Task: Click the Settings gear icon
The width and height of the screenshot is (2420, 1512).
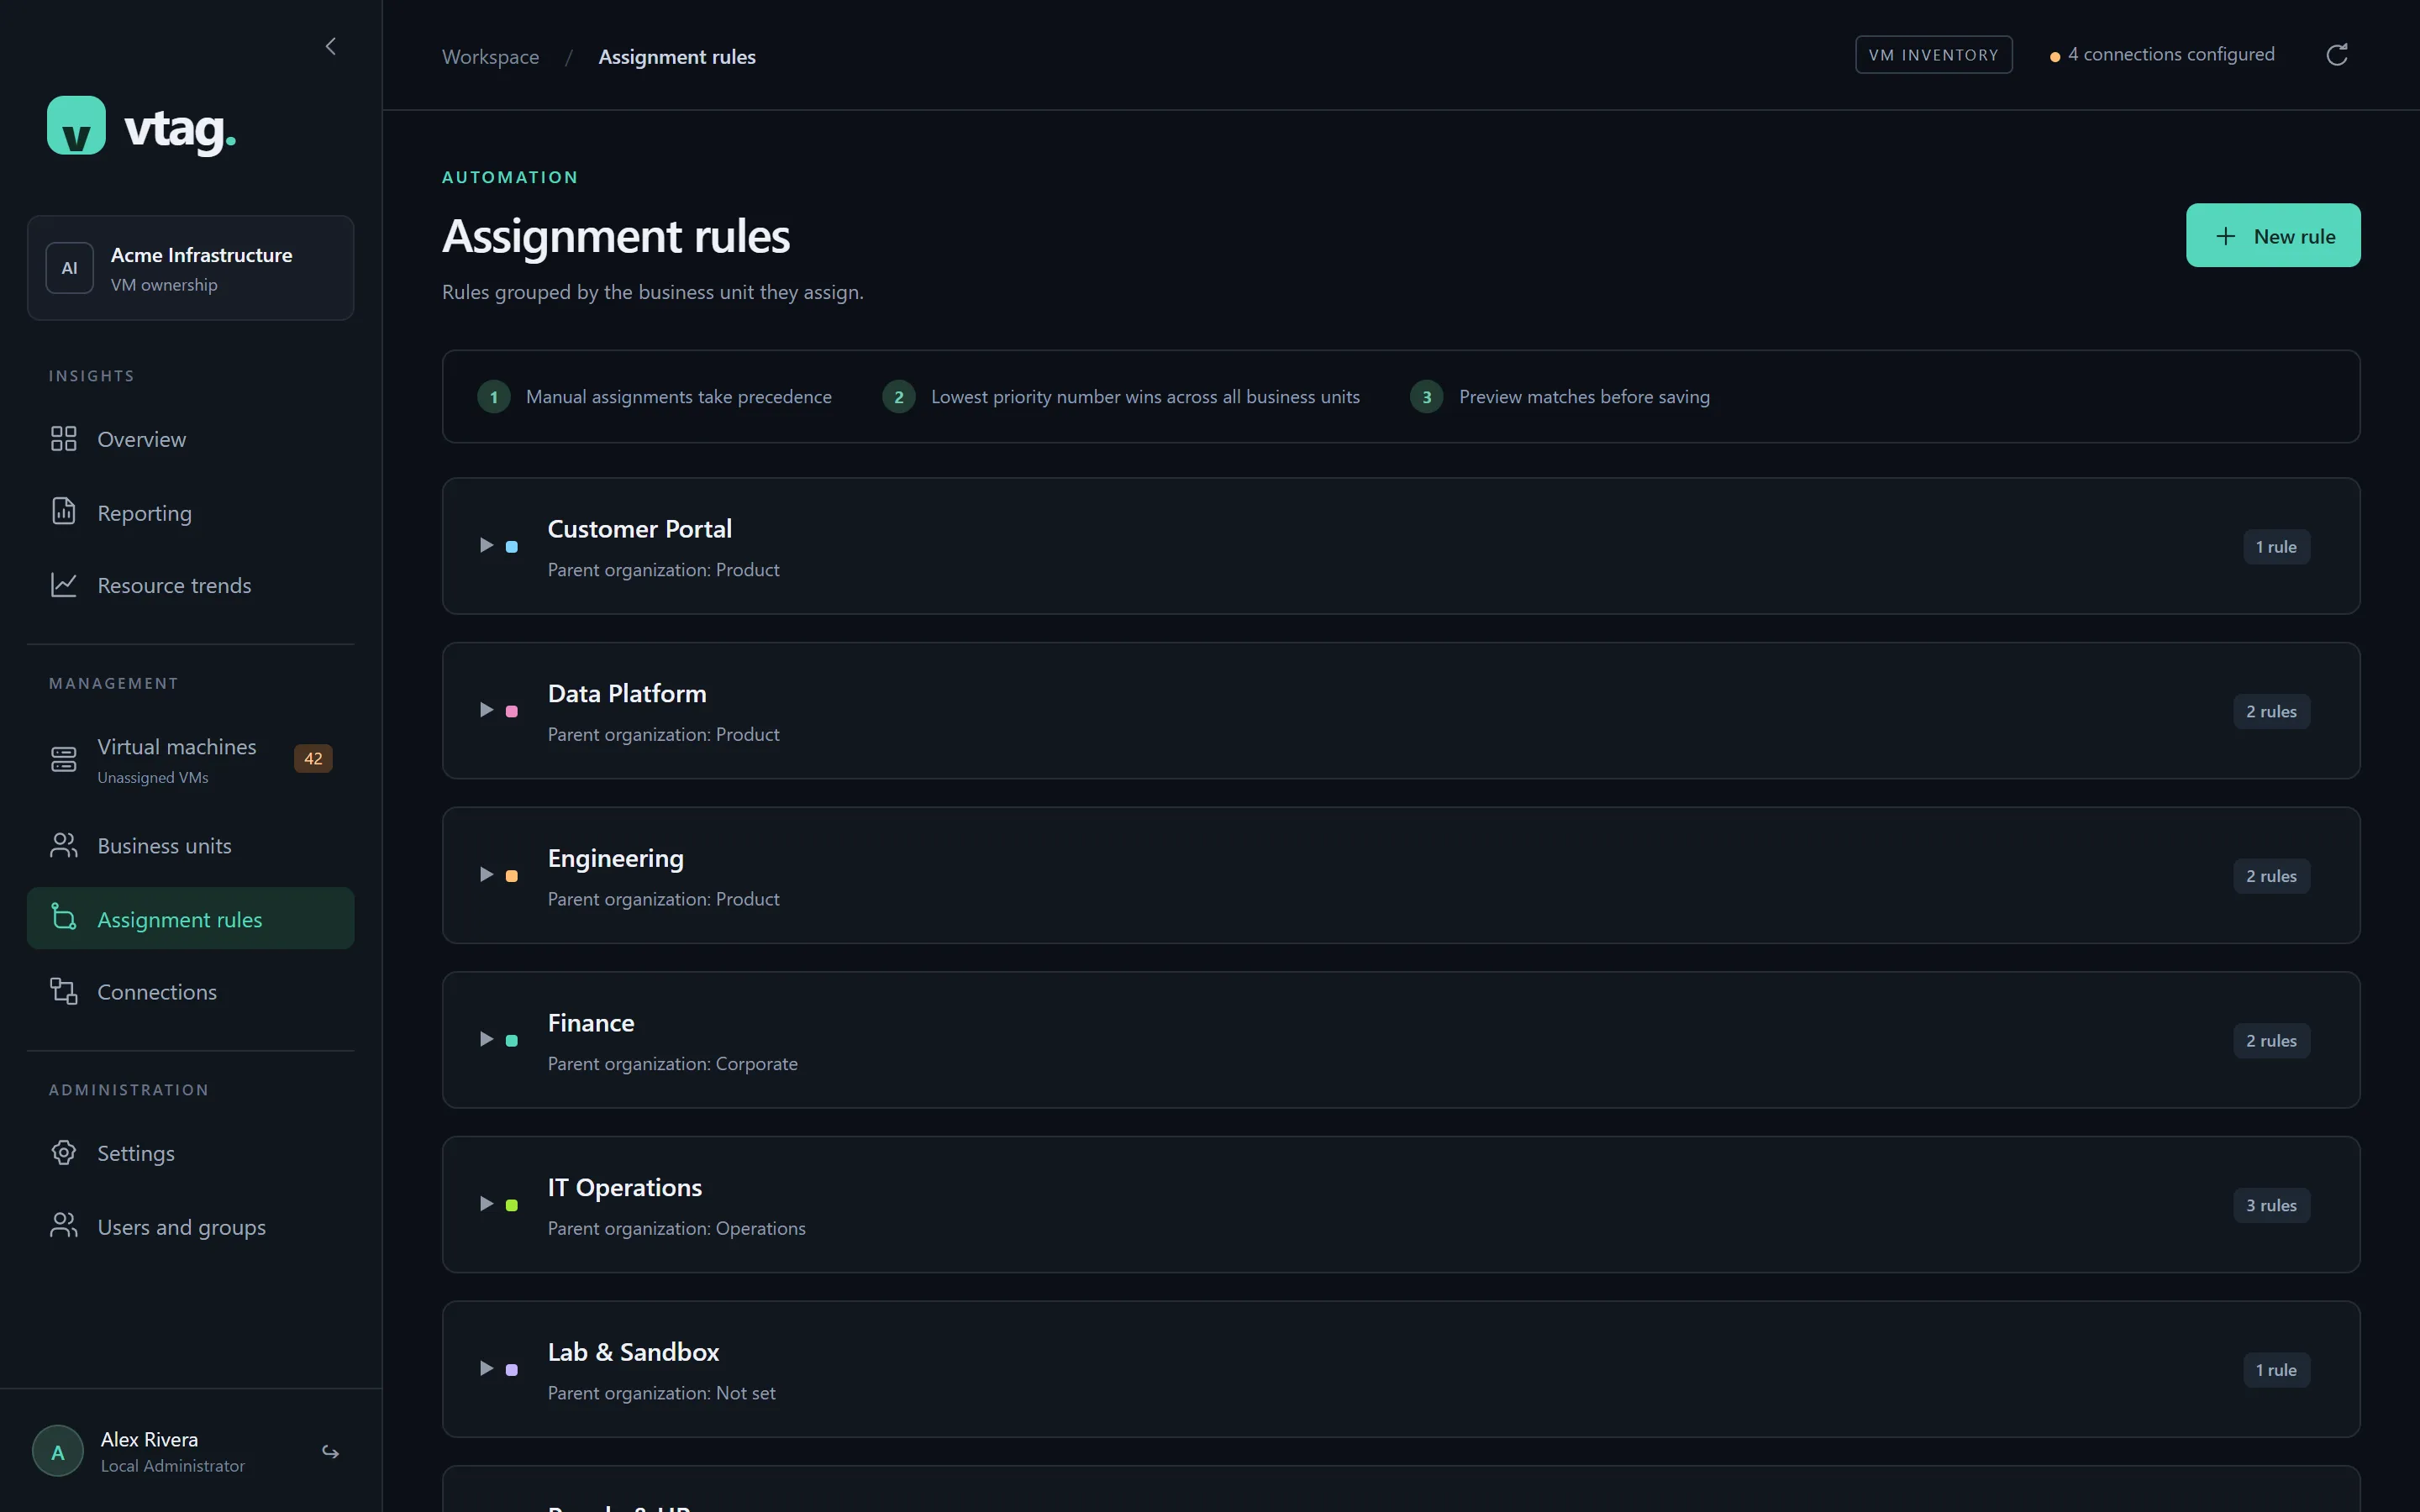Action: (64, 1153)
